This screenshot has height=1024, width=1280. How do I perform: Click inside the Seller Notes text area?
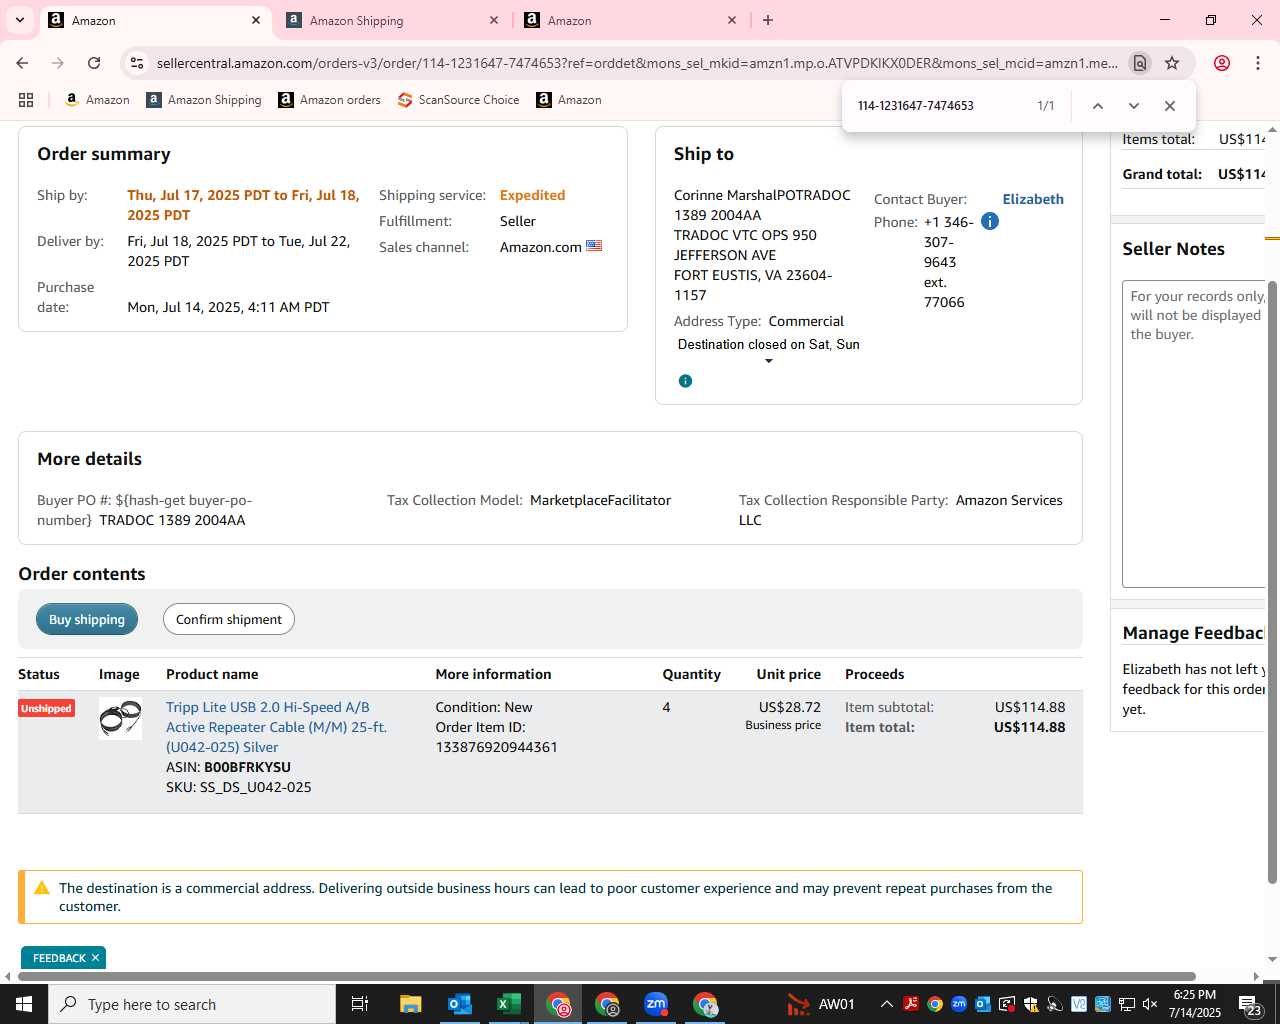click(1194, 434)
